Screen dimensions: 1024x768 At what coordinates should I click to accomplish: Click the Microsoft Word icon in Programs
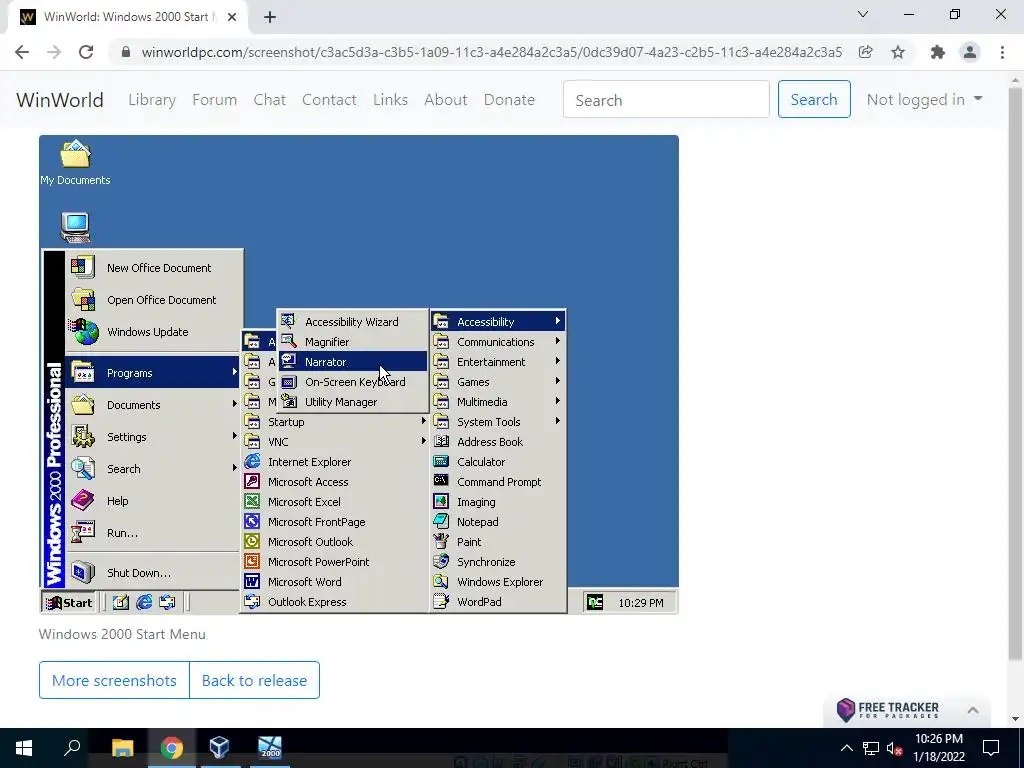(x=252, y=581)
